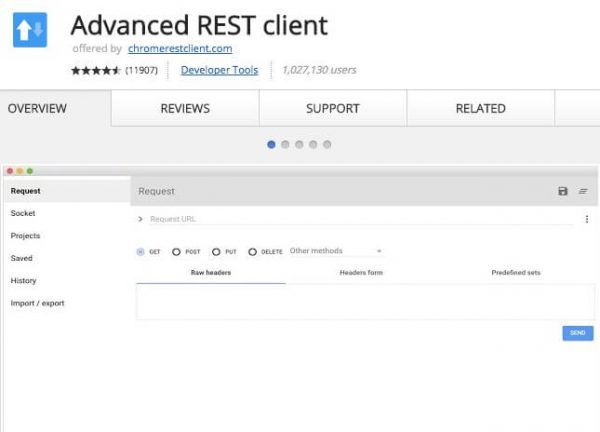Open the Other methods dropdown

tap(336, 251)
